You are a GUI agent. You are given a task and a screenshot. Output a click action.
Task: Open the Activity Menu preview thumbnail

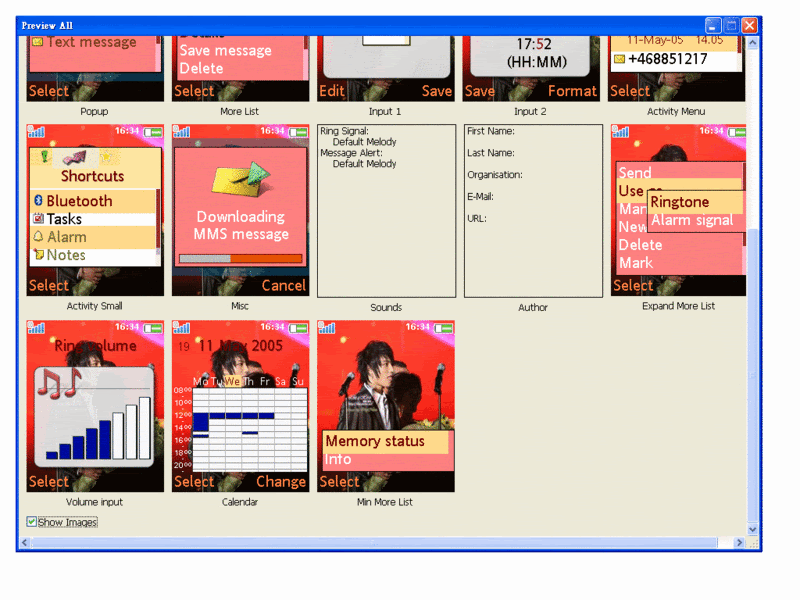[676, 68]
